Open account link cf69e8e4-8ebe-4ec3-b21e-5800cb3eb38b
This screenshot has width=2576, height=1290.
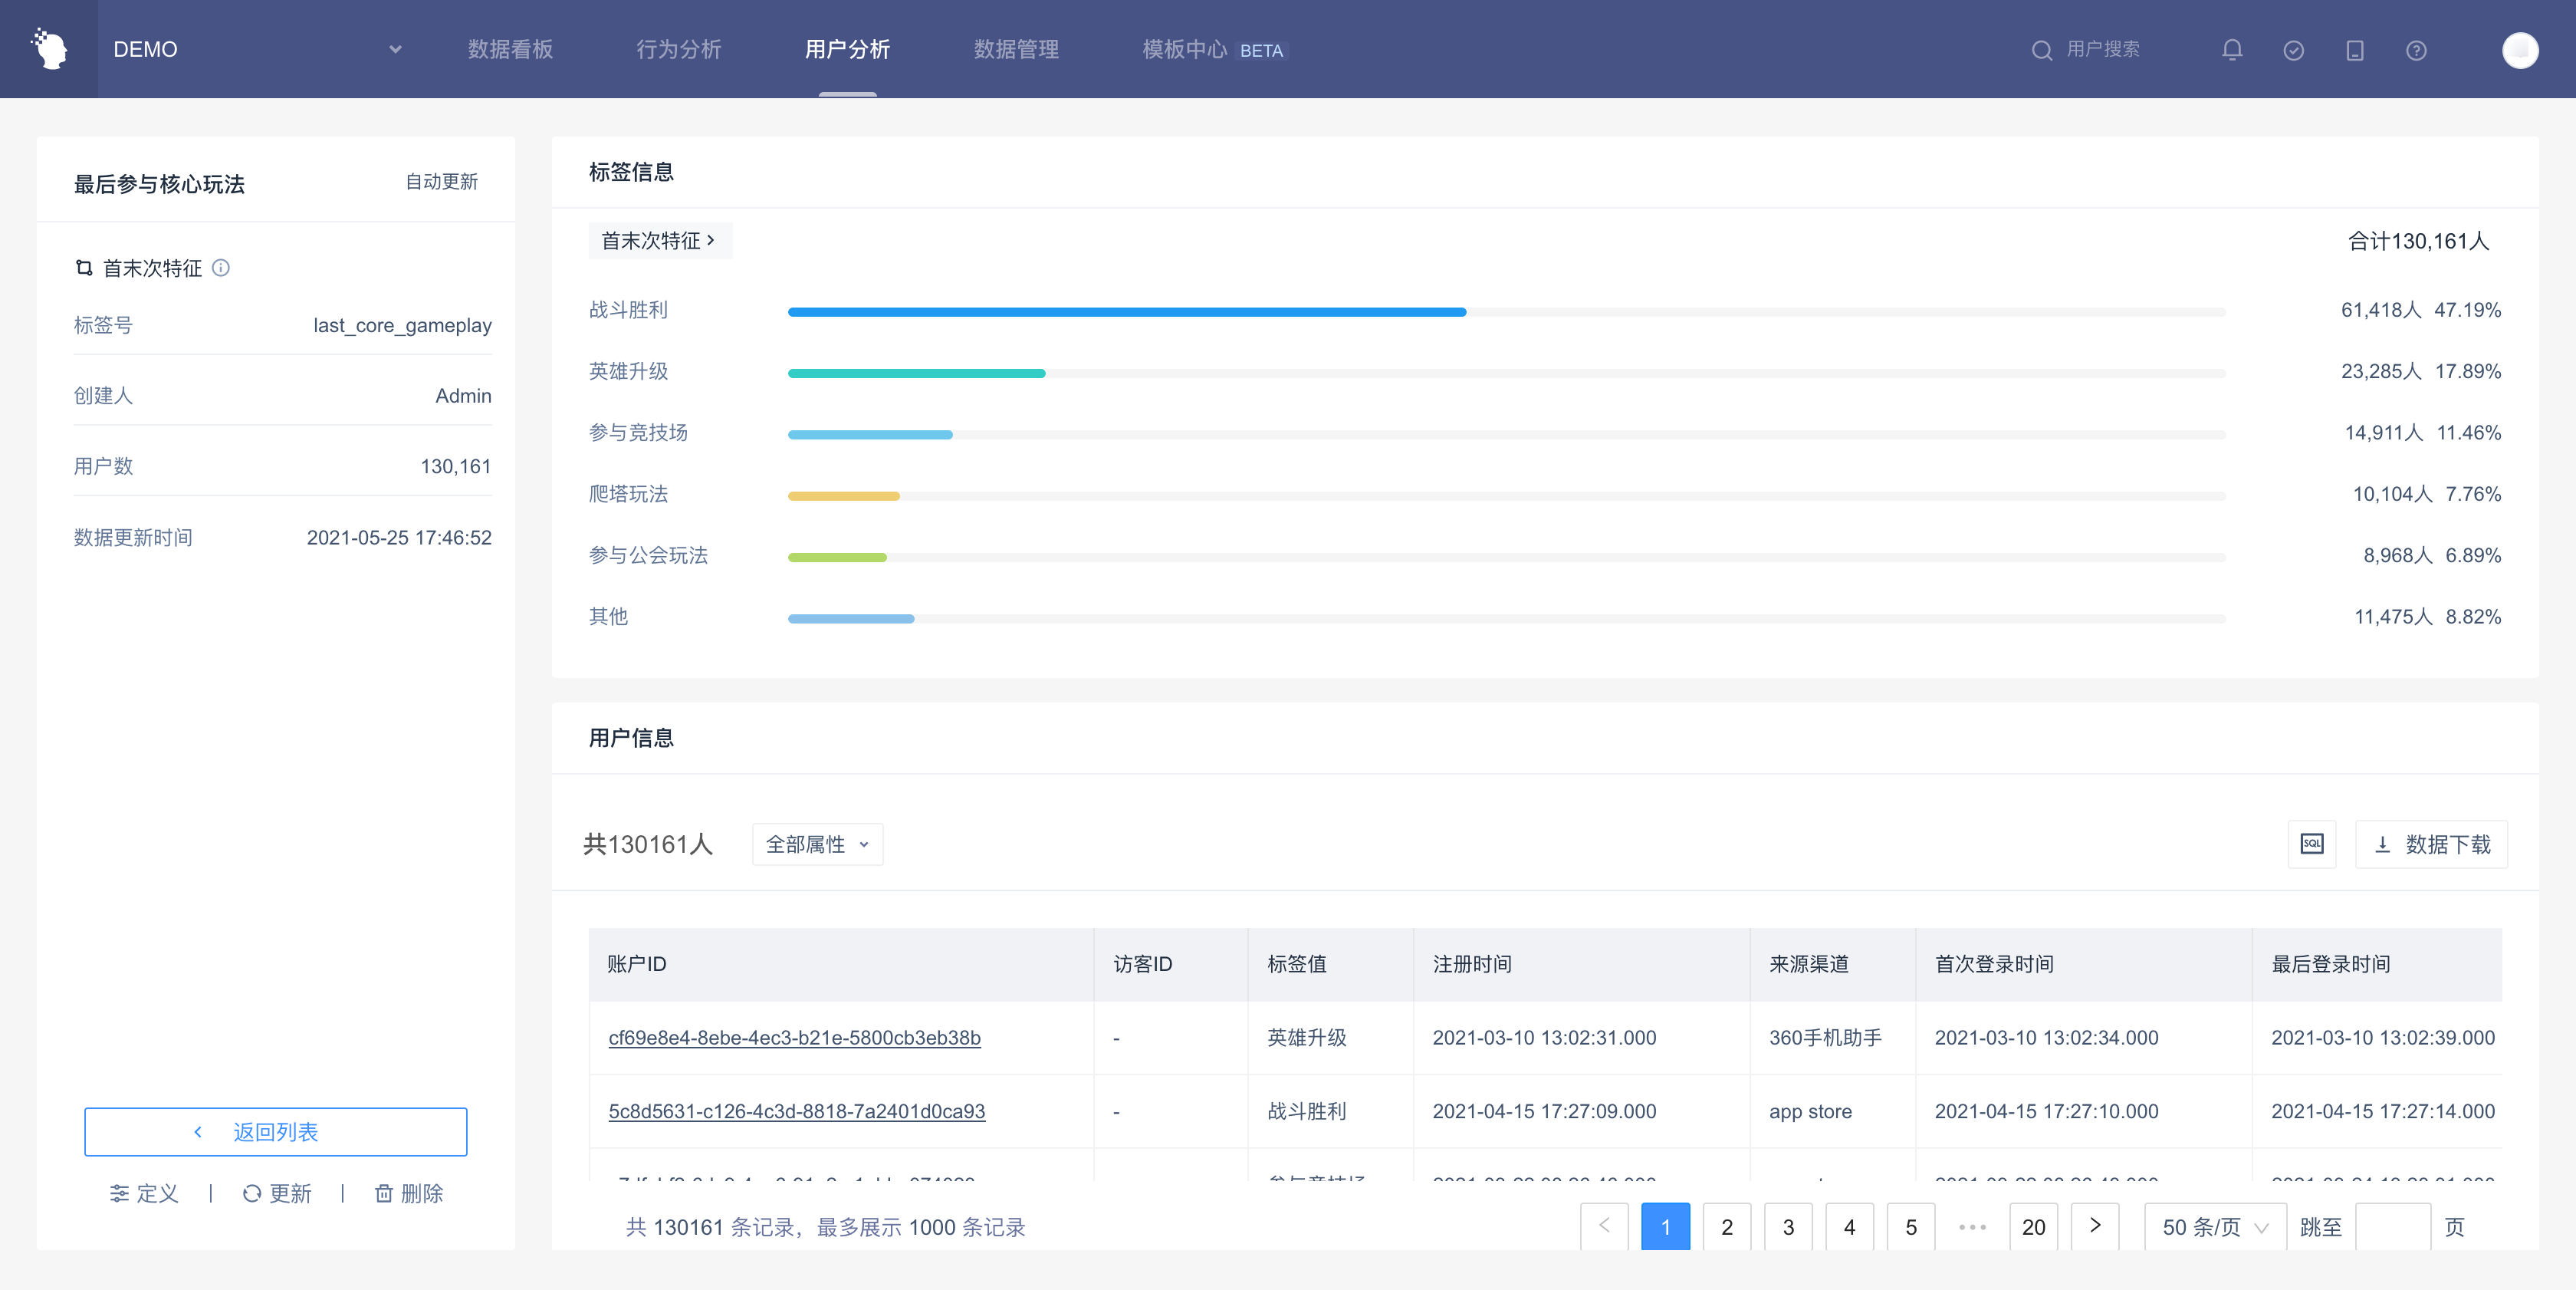pos(794,1038)
